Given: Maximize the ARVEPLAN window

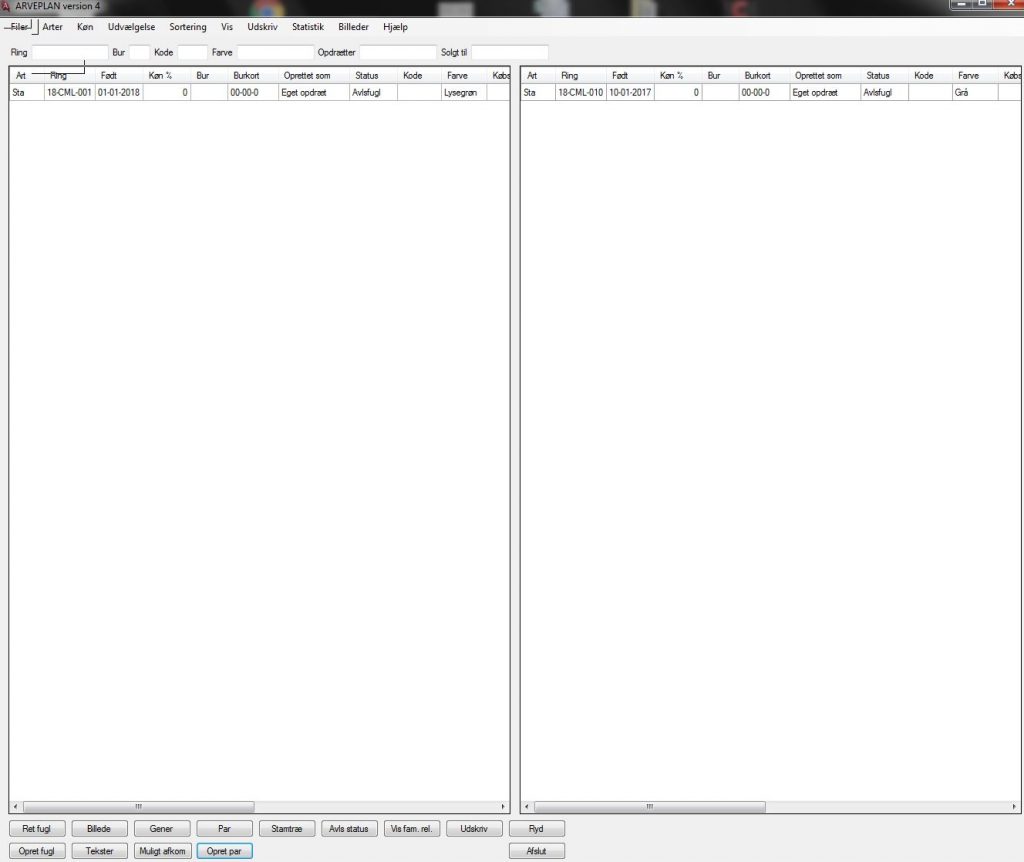Looking at the screenshot, I should [x=983, y=4].
